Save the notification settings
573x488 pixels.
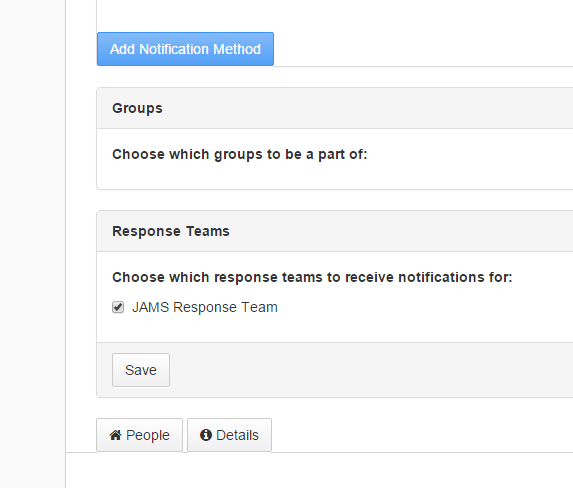141,370
